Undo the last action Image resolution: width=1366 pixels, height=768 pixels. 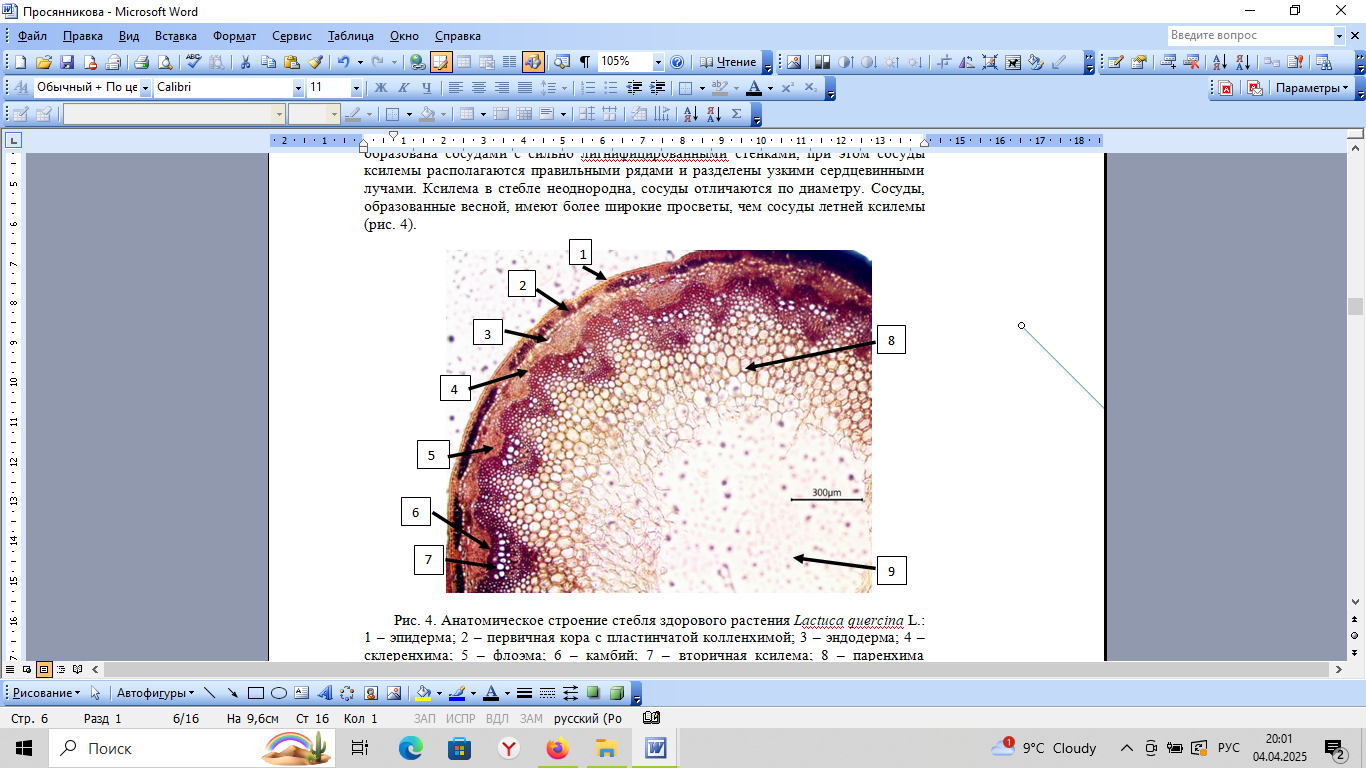coord(343,62)
